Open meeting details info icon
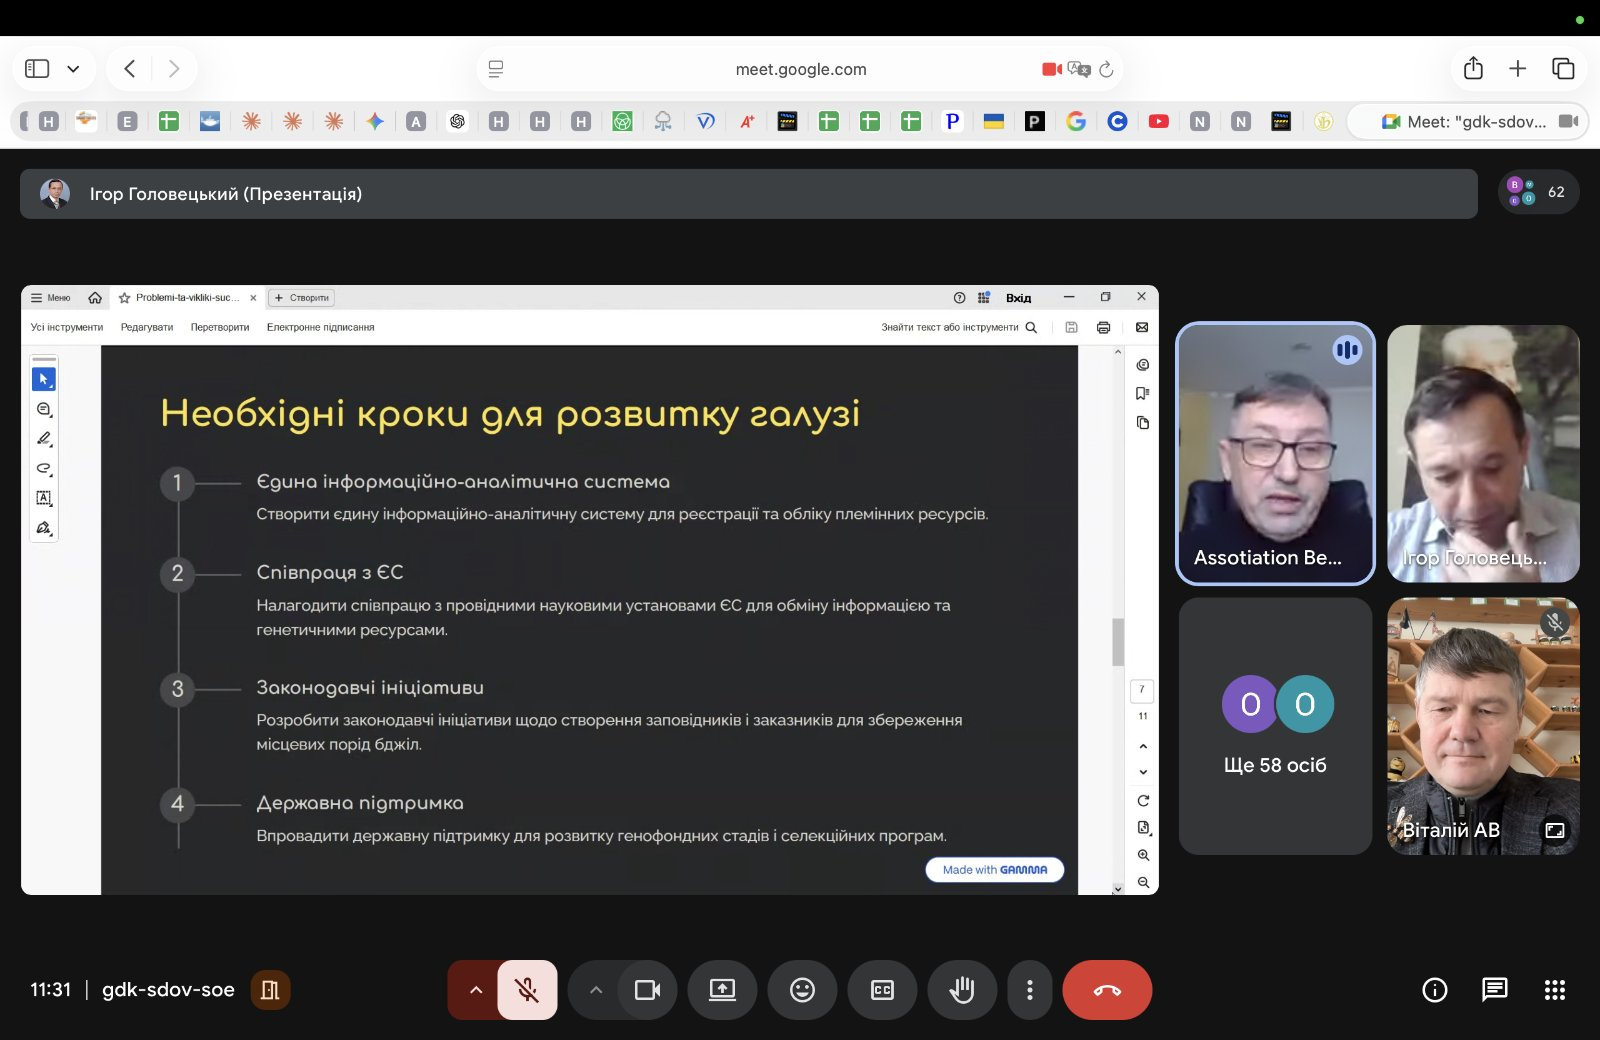This screenshot has width=1600, height=1040. coord(1434,990)
